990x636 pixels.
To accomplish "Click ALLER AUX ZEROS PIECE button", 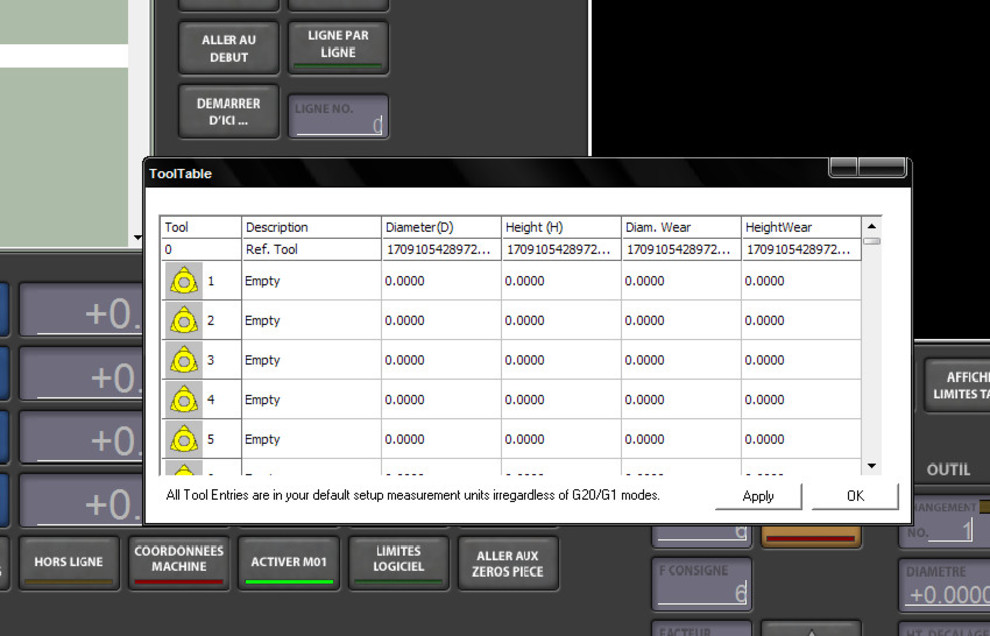I will pos(508,563).
